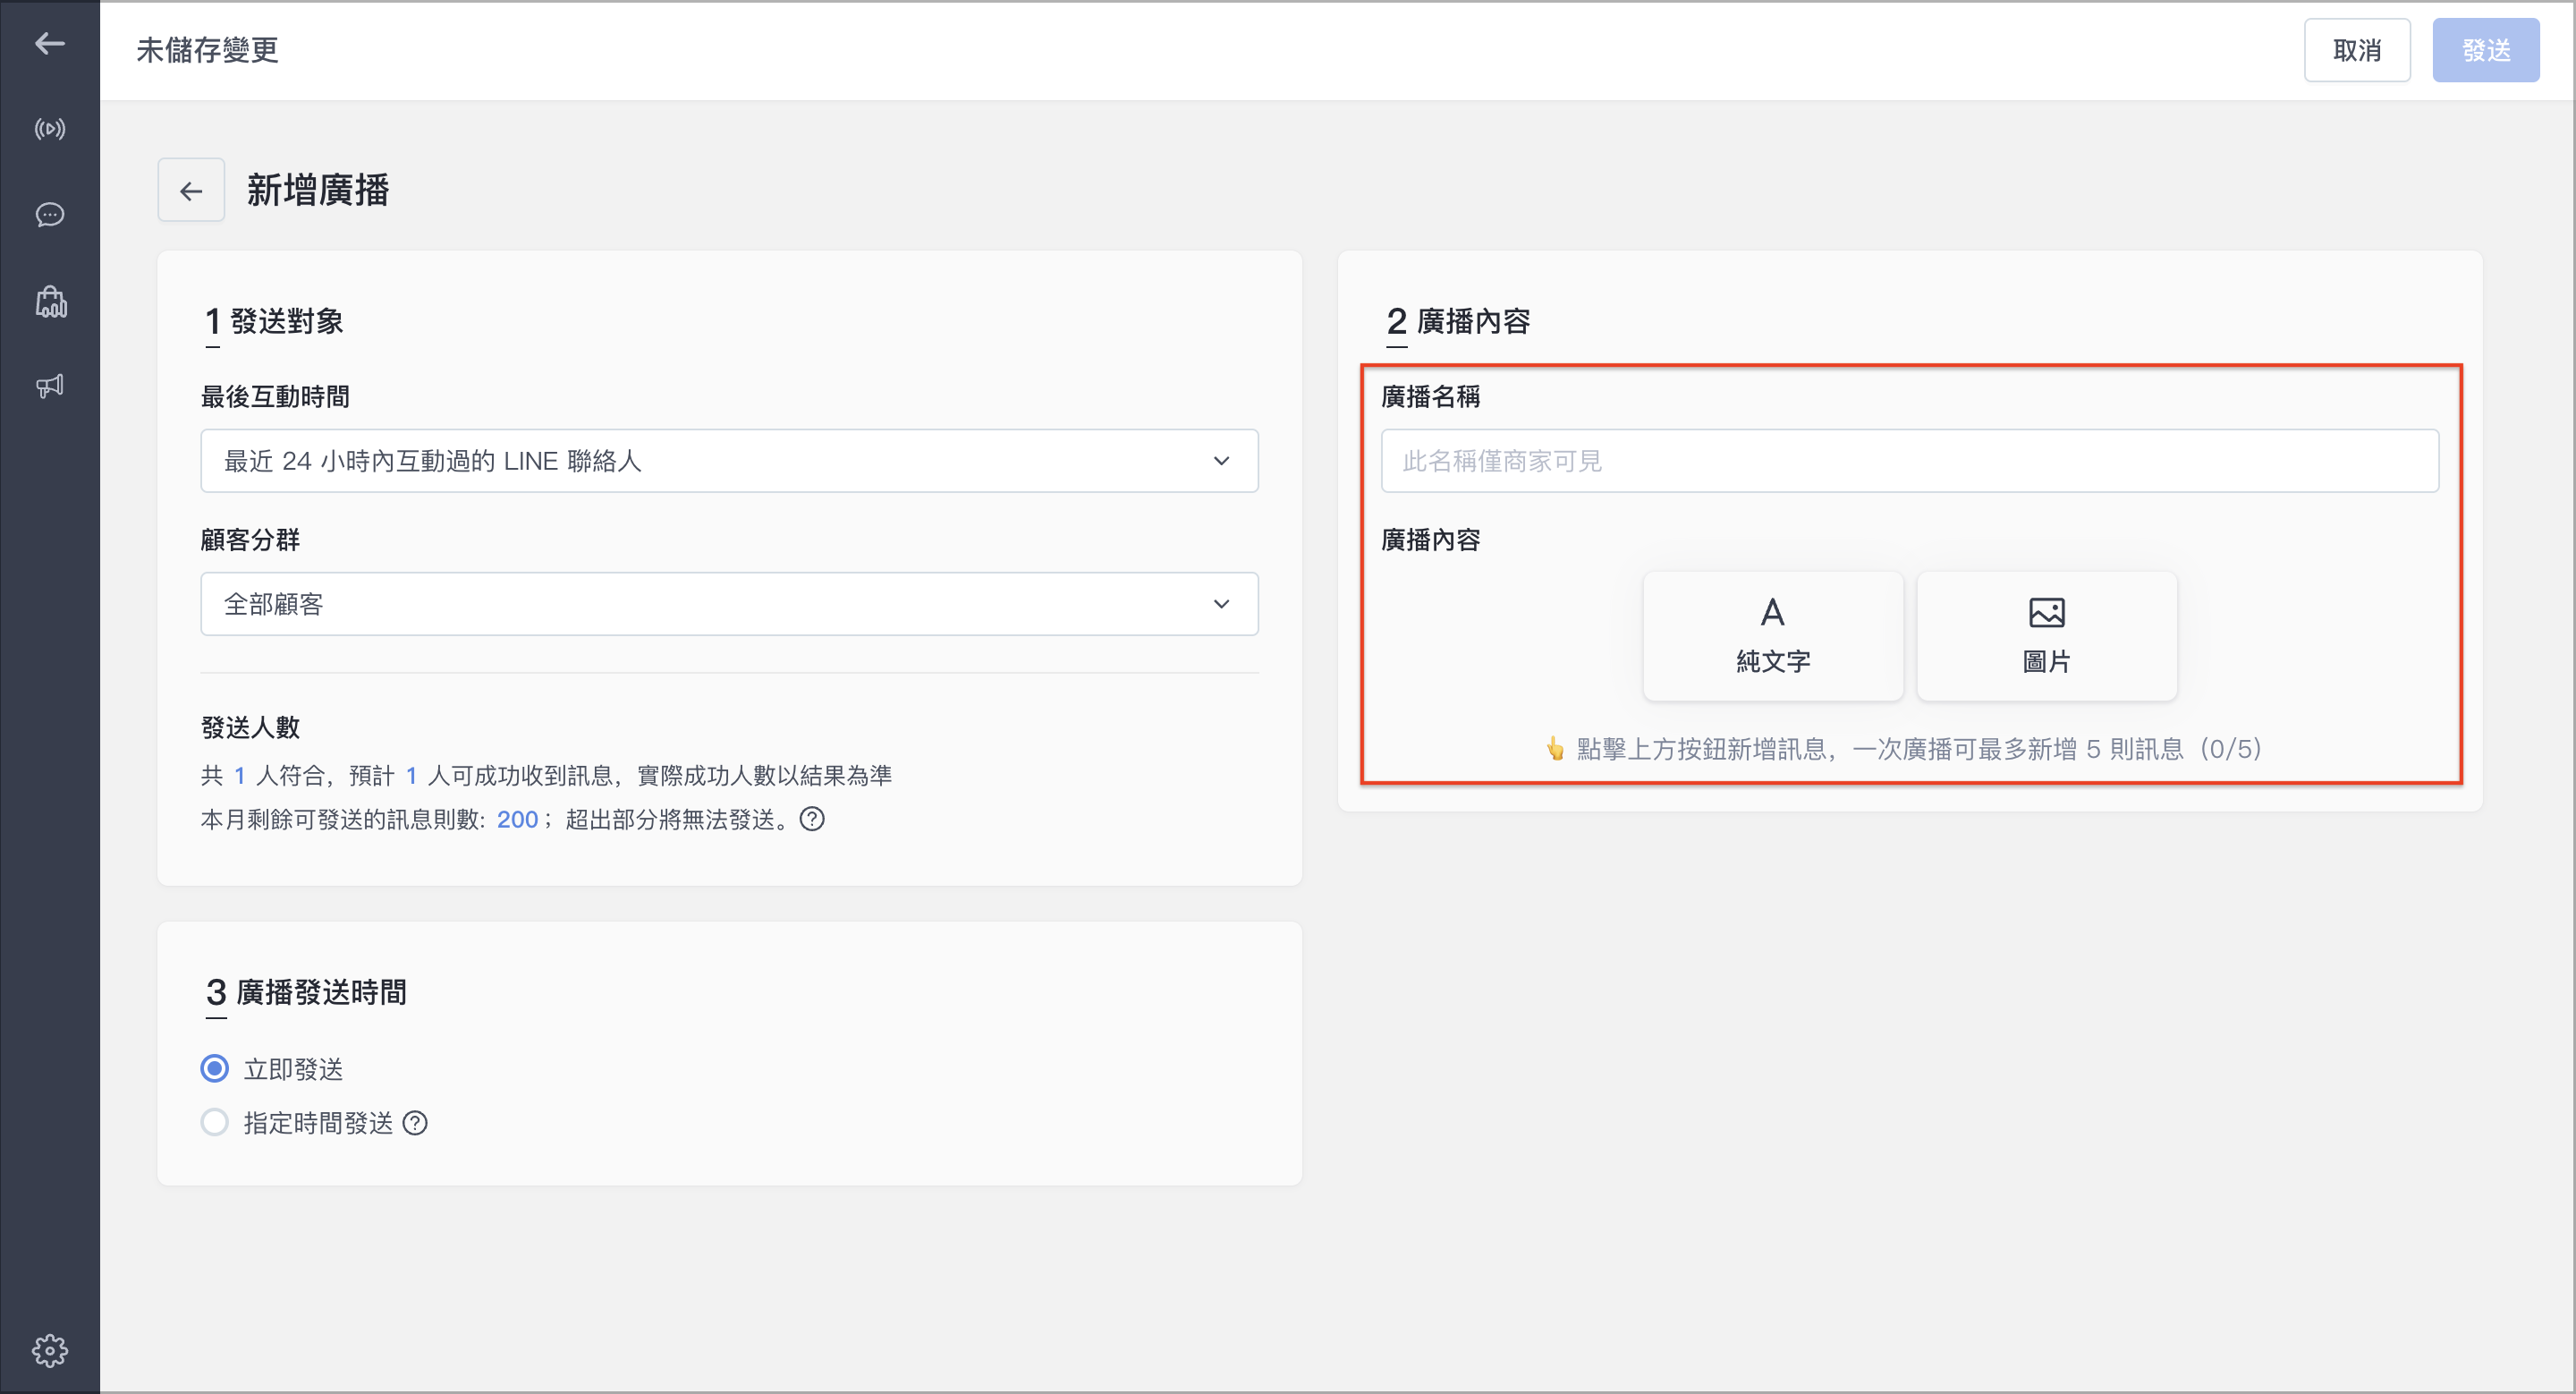Click the 發送 button
This screenshot has height=1394, width=2576.
click(x=2486, y=50)
